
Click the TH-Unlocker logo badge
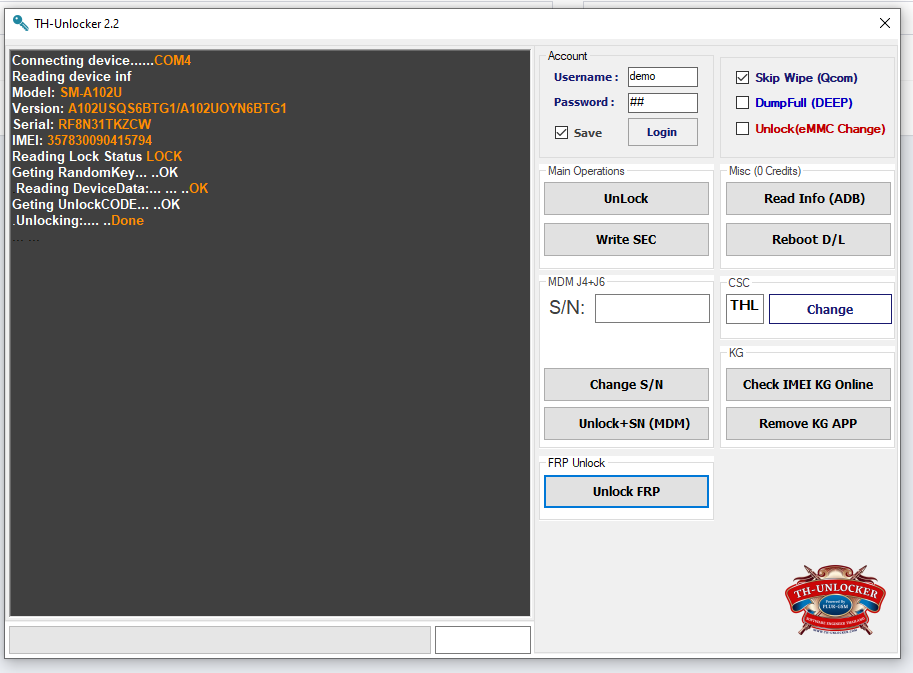click(x=836, y=600)
